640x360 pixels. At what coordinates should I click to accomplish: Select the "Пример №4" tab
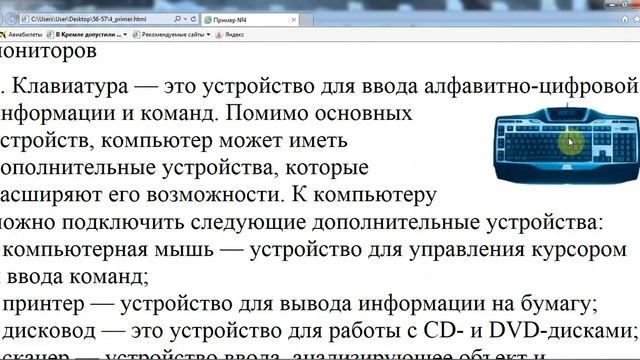coord(250,20)
